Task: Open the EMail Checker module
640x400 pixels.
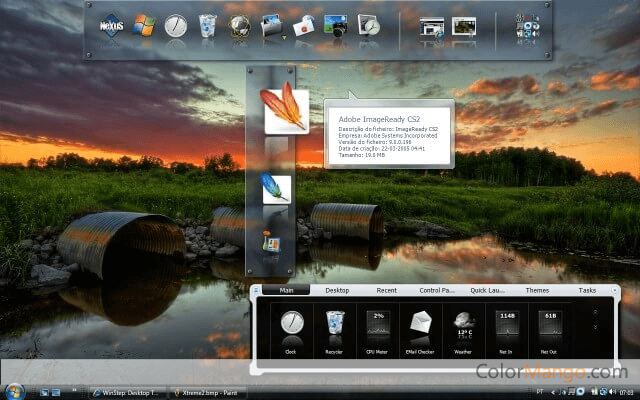Action: (x=421, y=331)
